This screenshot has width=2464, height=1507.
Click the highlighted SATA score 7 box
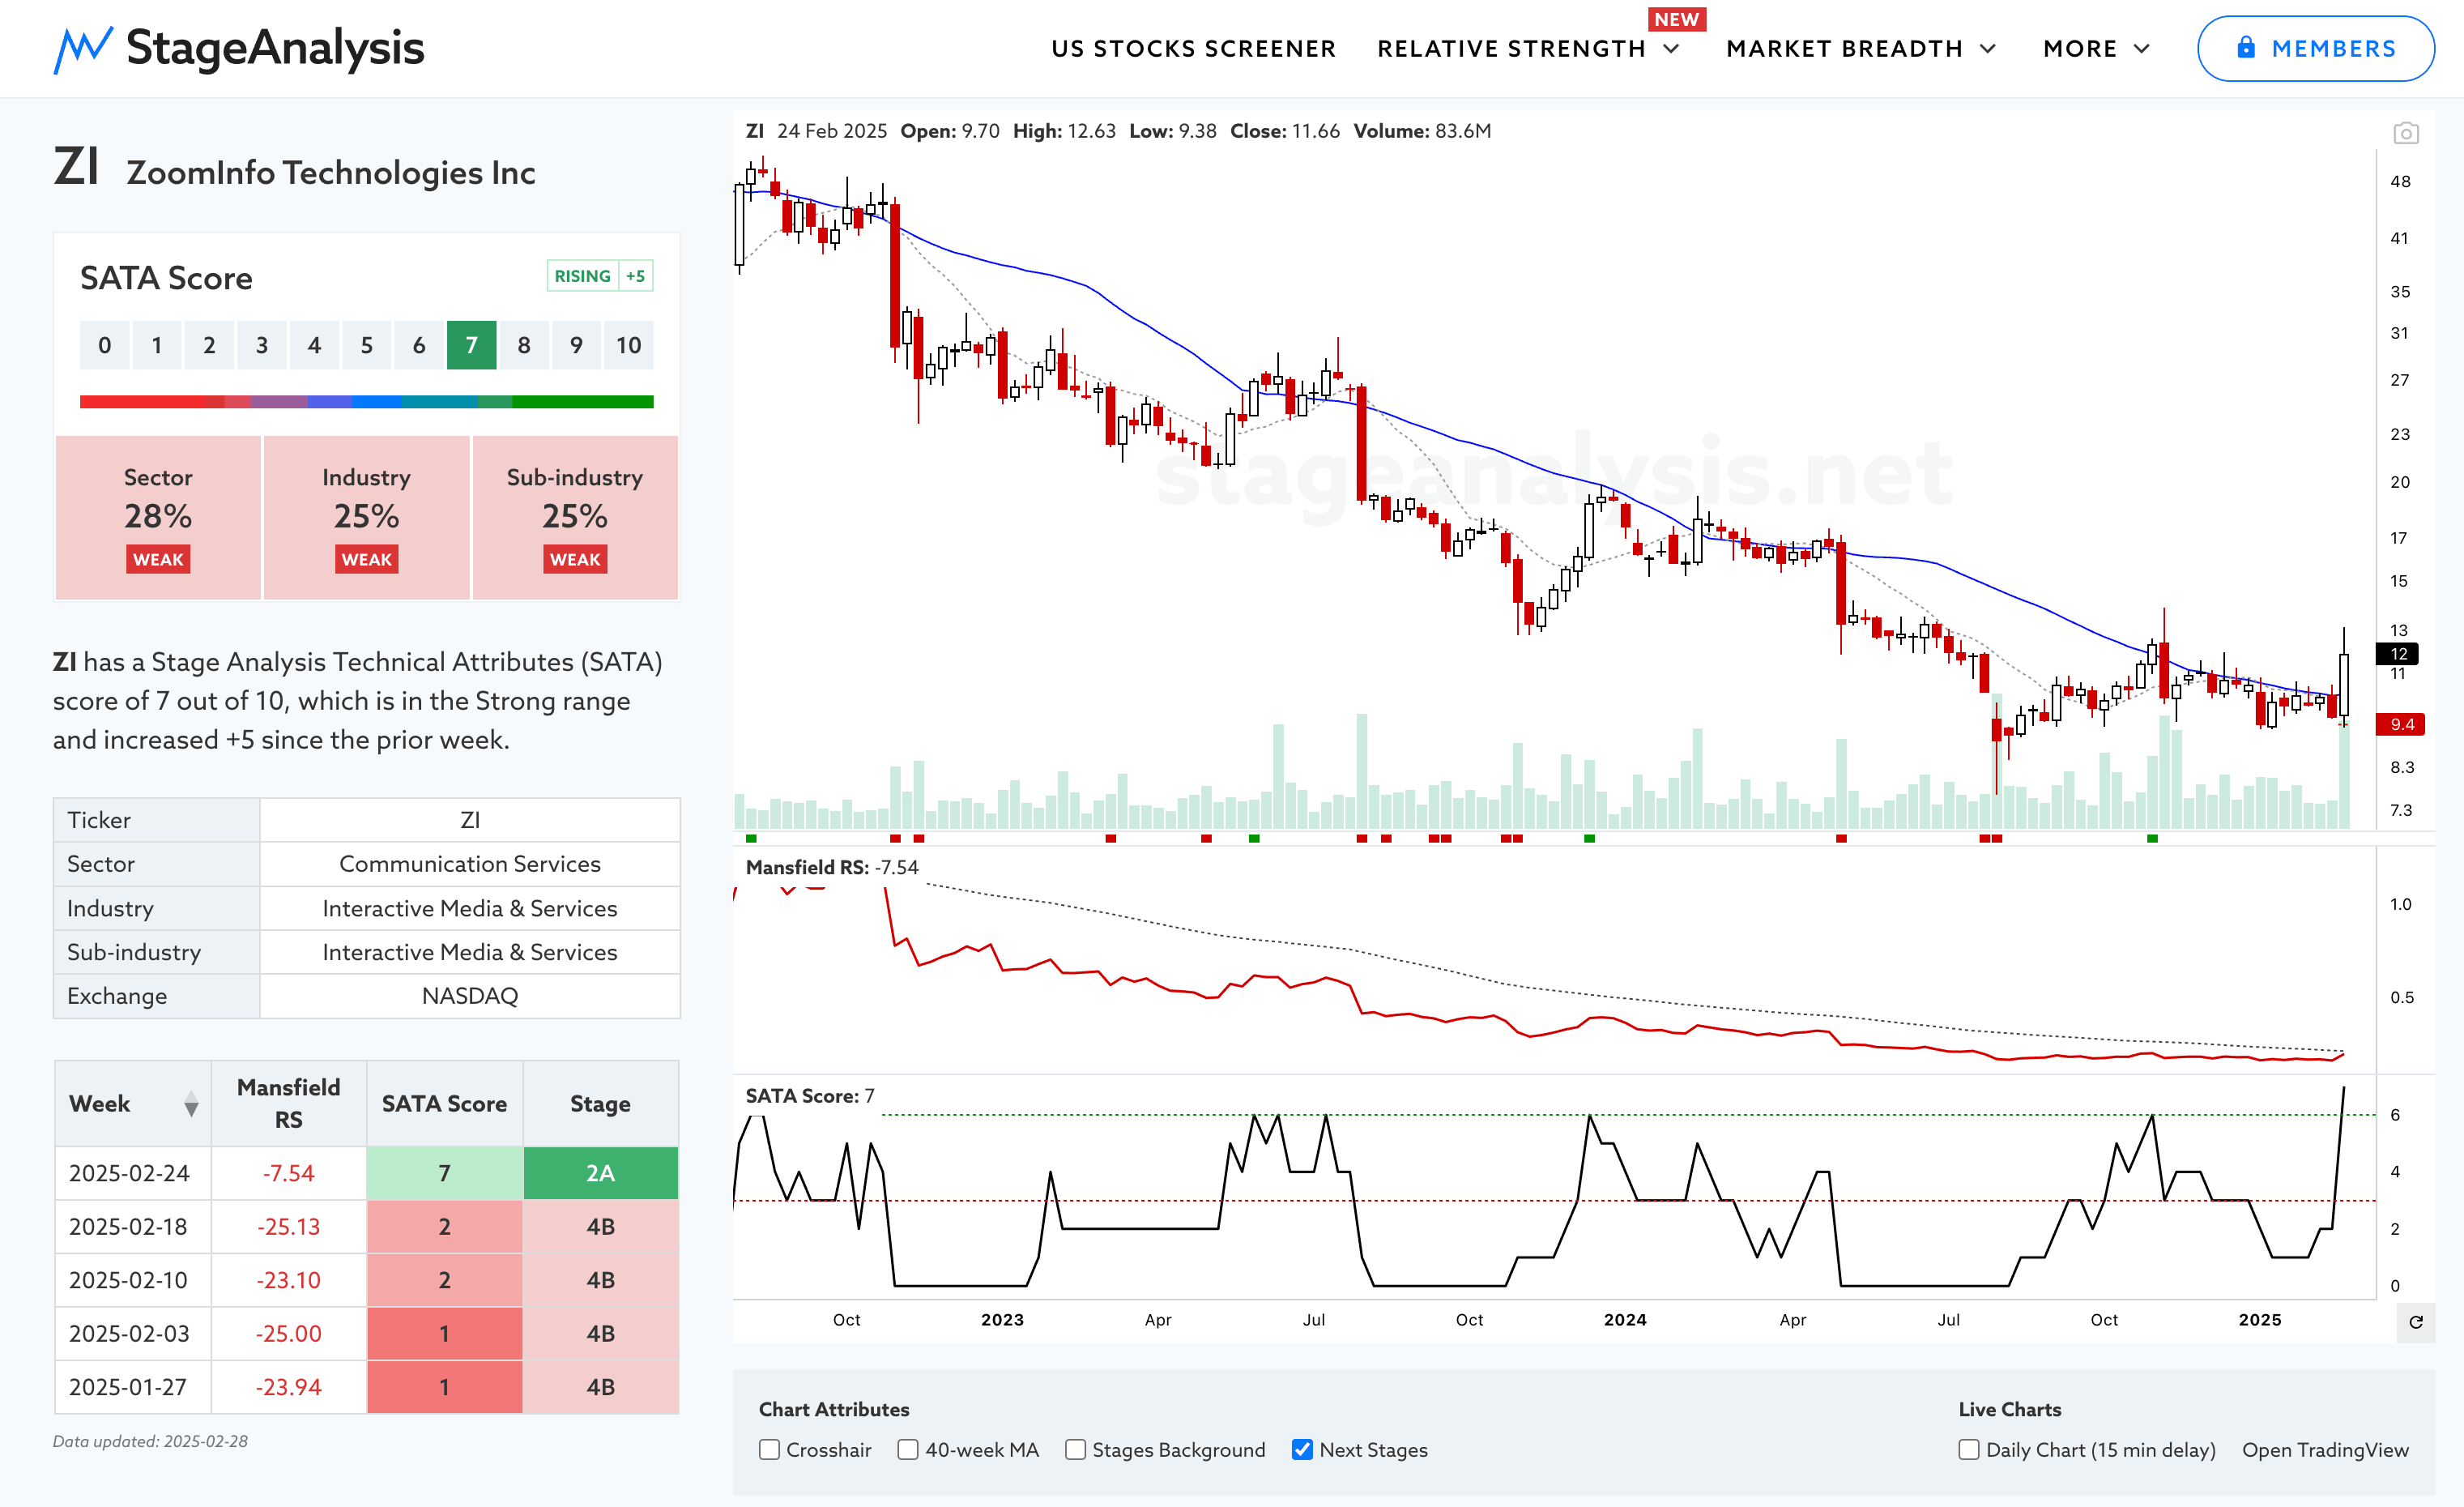tap(472, 346)
